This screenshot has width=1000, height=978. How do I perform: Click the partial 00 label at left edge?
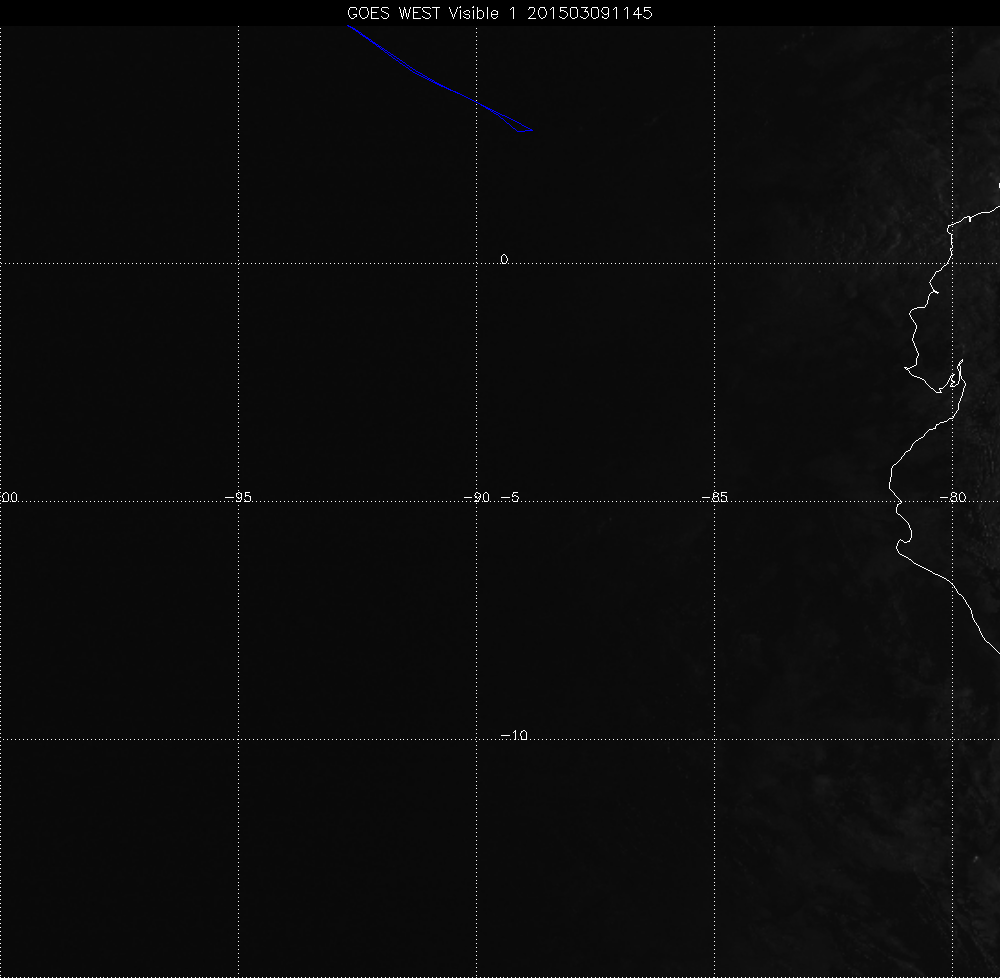click(10, 497)
